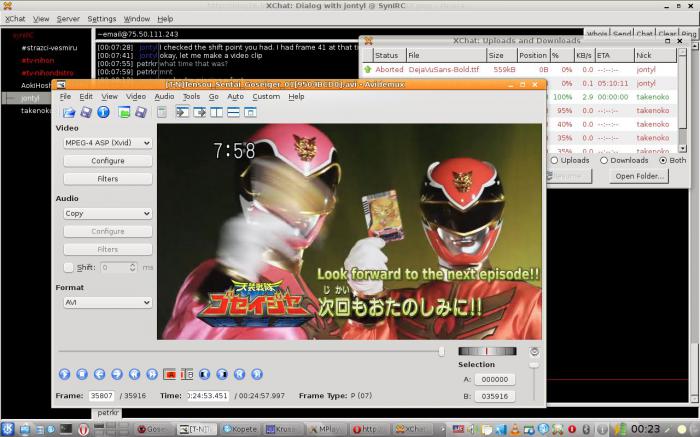Select the input preview mode icon
The height and width of the screenshot is (437, 700).
point(182,112)
